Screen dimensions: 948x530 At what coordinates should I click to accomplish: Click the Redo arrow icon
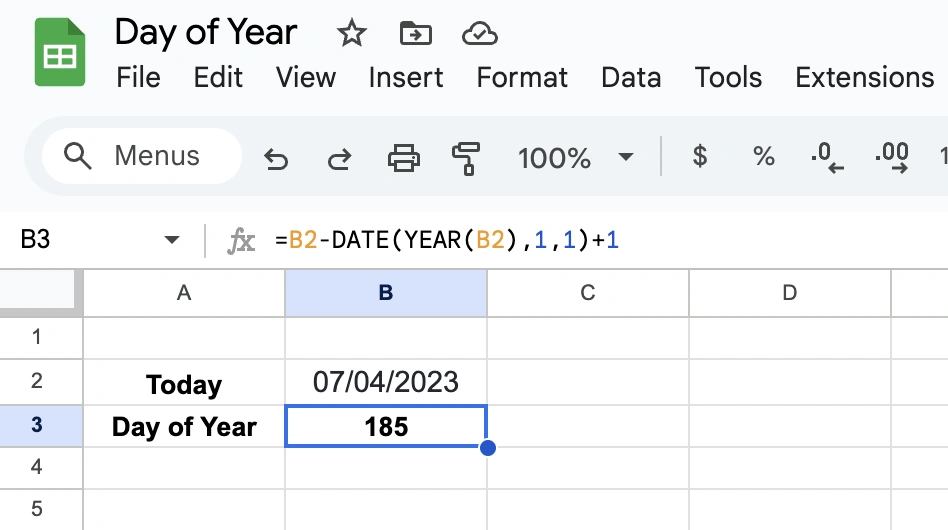(x=339, y=159)
